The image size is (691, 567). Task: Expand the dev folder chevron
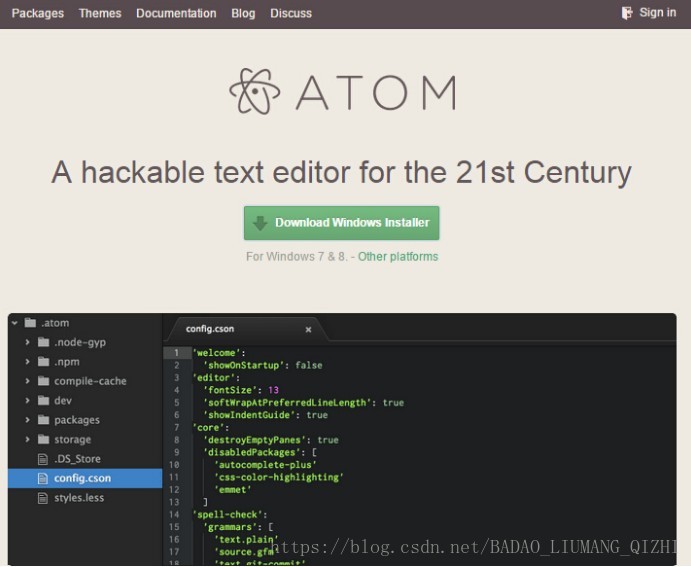[x=27, y=400]
